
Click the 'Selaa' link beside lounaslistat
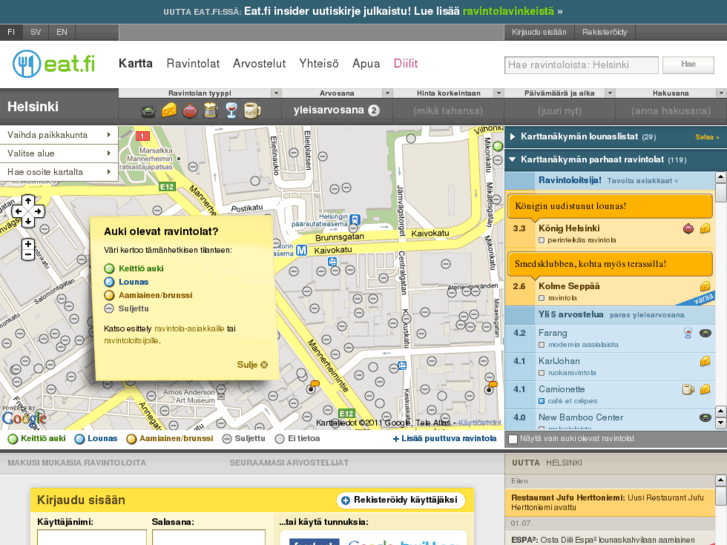(707, 137)
